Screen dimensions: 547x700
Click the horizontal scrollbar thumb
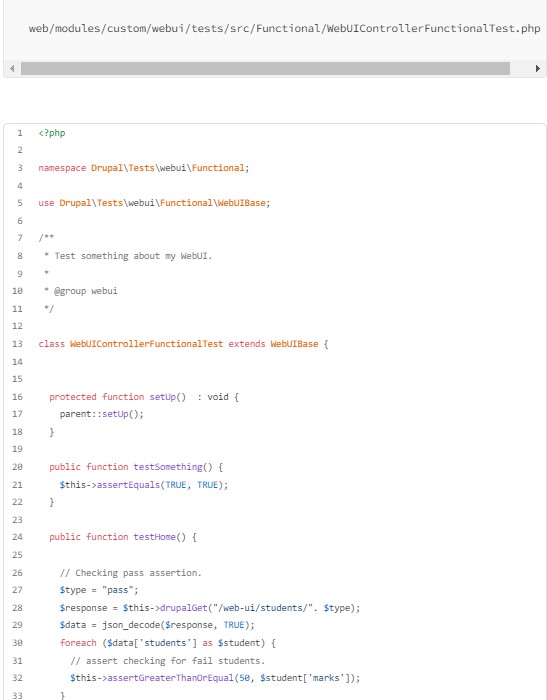point(265,69)
